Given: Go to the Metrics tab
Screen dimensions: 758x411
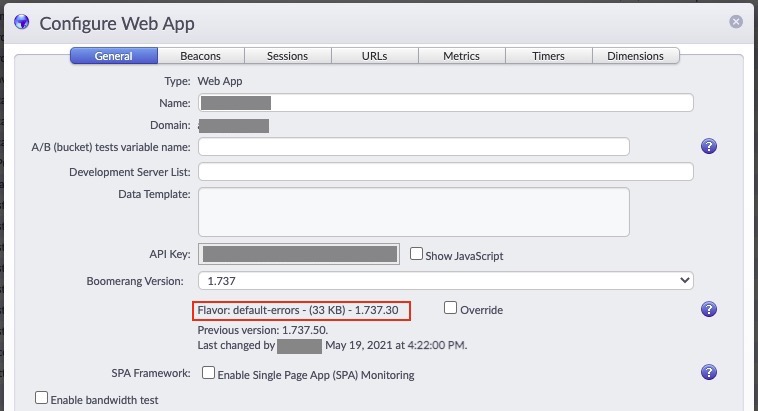Looking at the screenshot, I should pyautogui.click(x=461, y=56).
